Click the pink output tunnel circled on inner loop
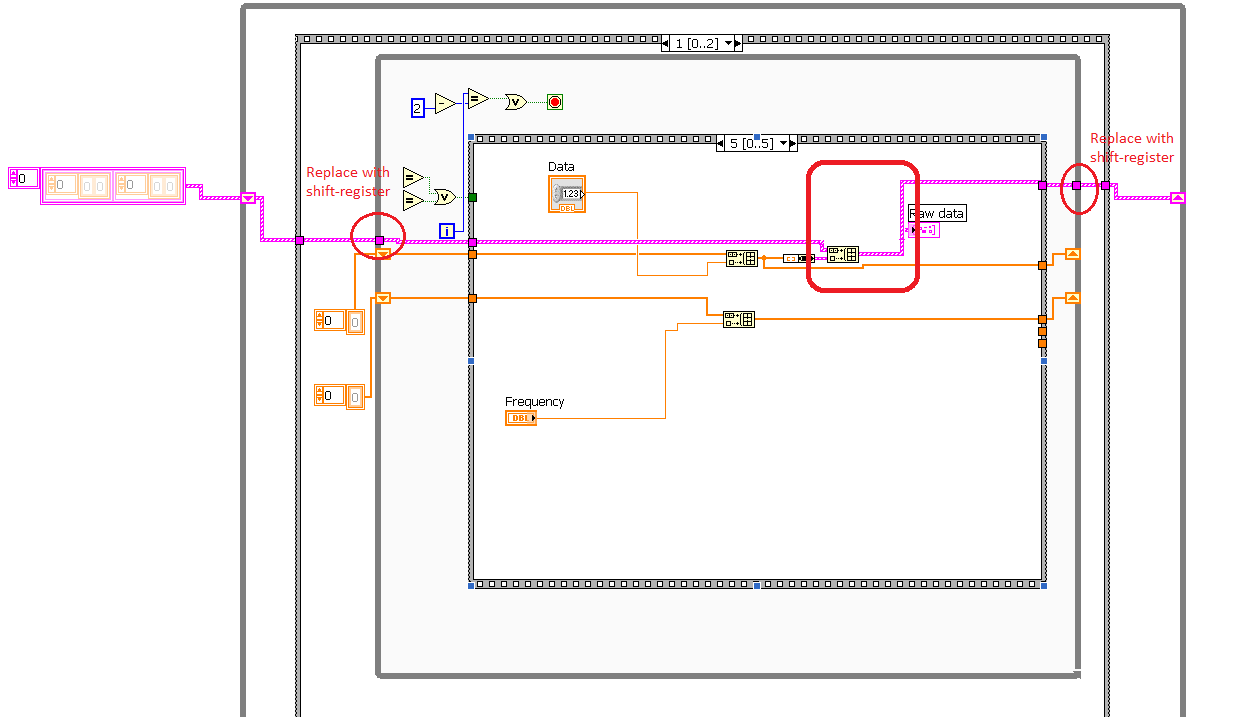This screenshot has width=1253, height=717. tap(1076, 185)
